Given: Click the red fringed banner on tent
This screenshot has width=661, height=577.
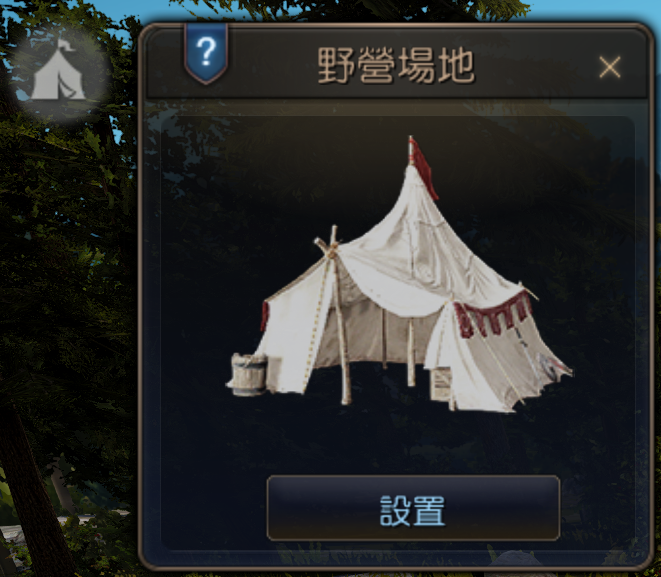Looking at the screenshot, I should click(494, 316).
